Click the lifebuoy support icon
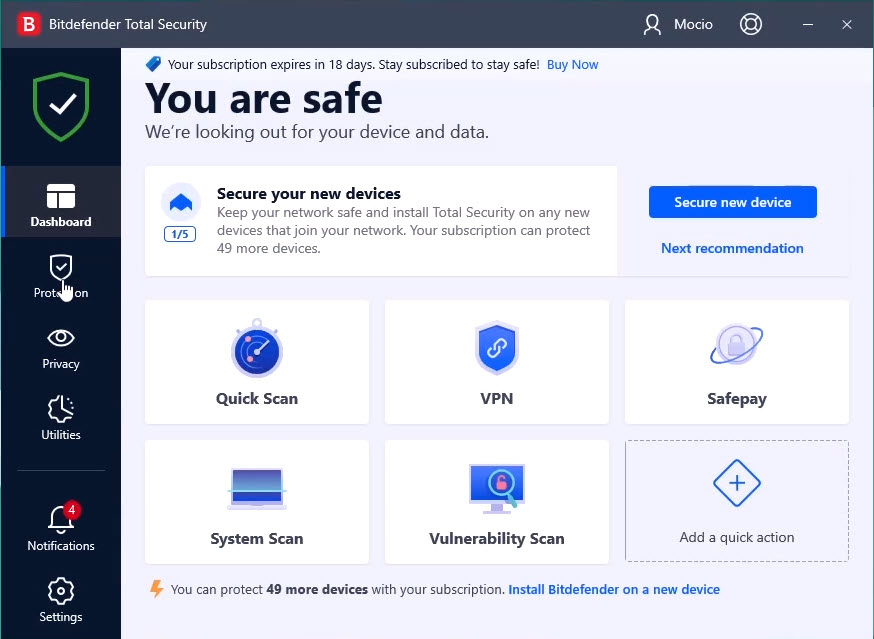 (751, 24)
